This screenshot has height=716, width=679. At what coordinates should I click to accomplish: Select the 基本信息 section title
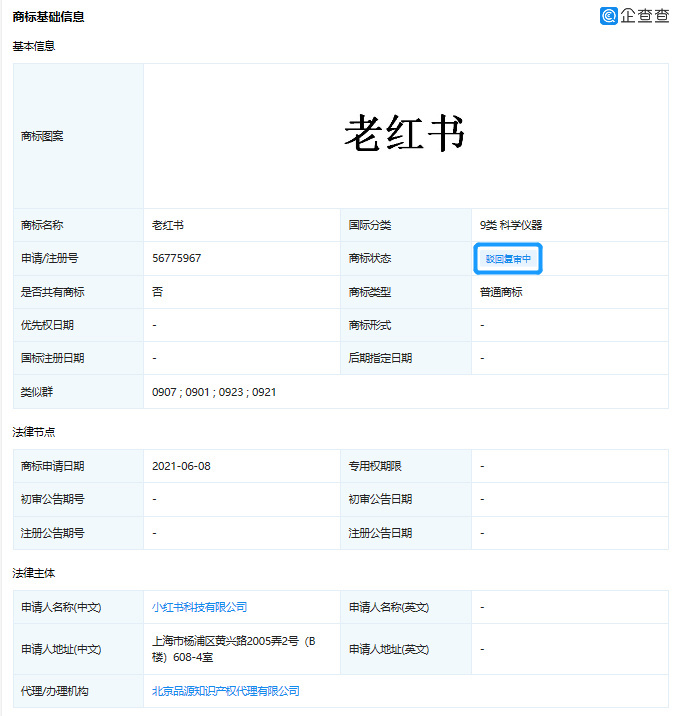point(34,47)
